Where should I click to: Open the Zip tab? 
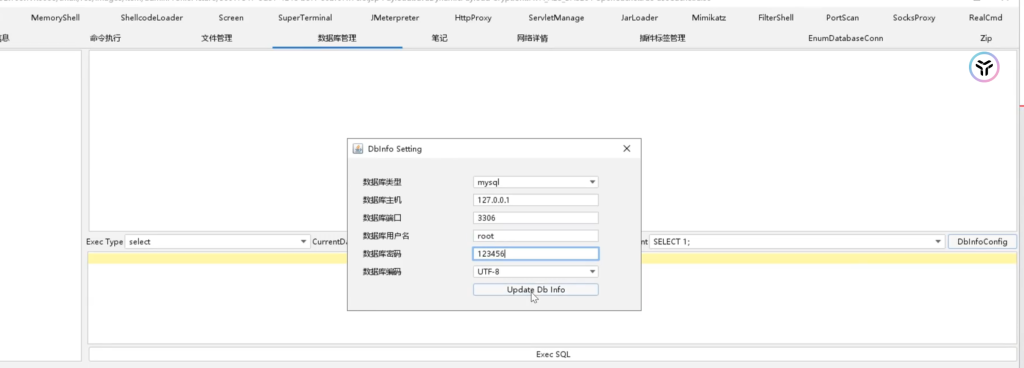985,38
